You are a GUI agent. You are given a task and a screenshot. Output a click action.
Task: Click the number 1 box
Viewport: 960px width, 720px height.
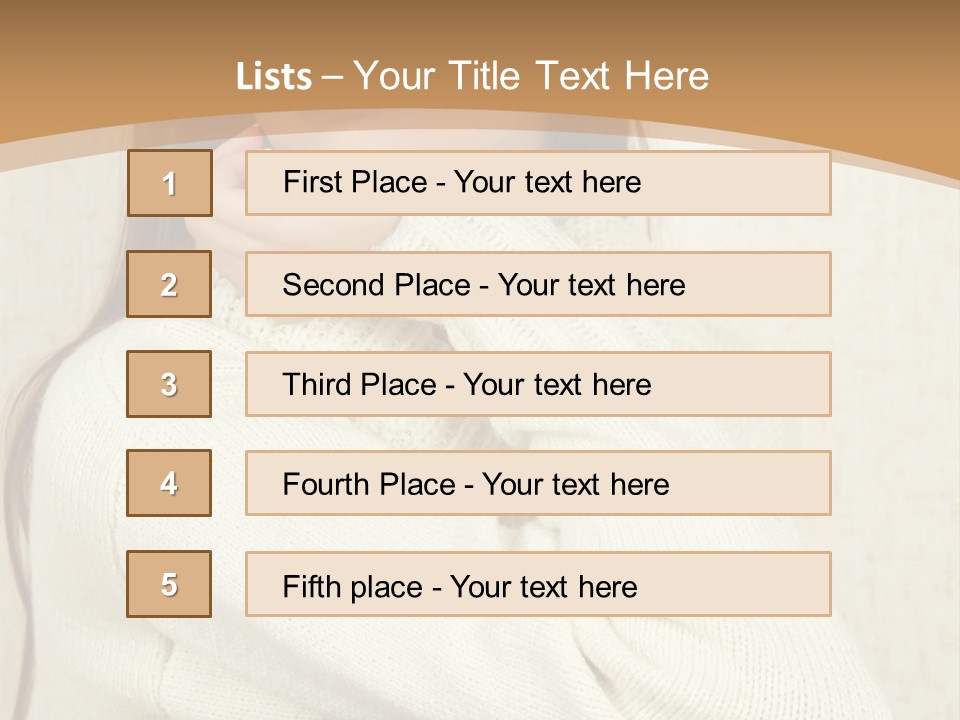tap(170, 183)
